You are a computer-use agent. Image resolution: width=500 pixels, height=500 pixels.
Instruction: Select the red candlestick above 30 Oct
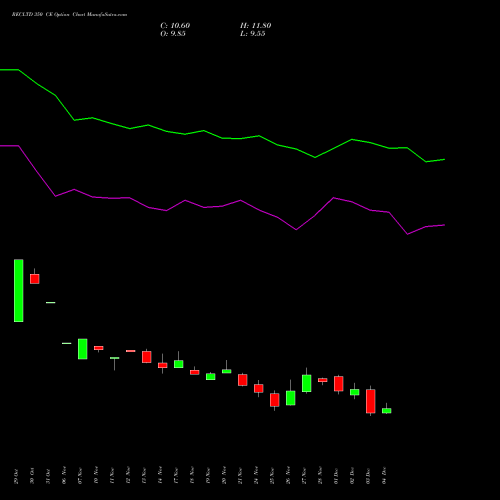(35, 279)
